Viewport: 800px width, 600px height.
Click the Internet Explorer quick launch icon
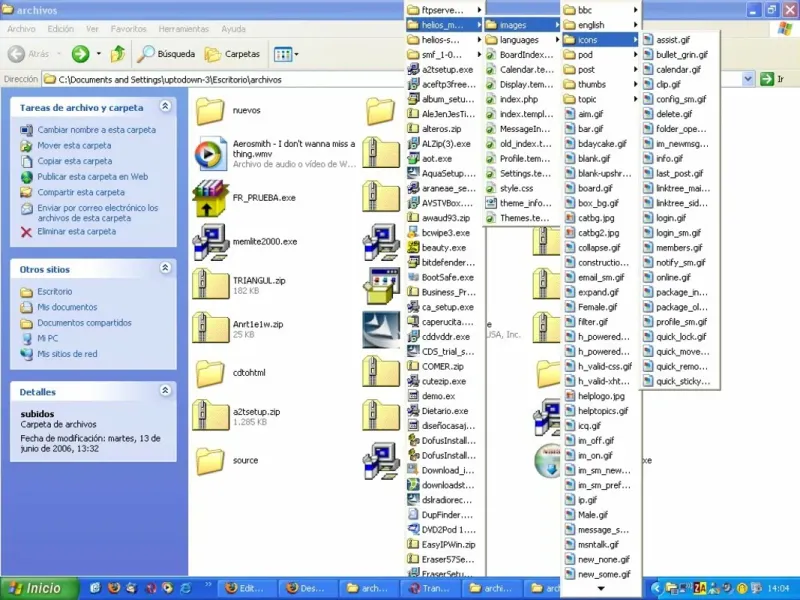point(186,588)
